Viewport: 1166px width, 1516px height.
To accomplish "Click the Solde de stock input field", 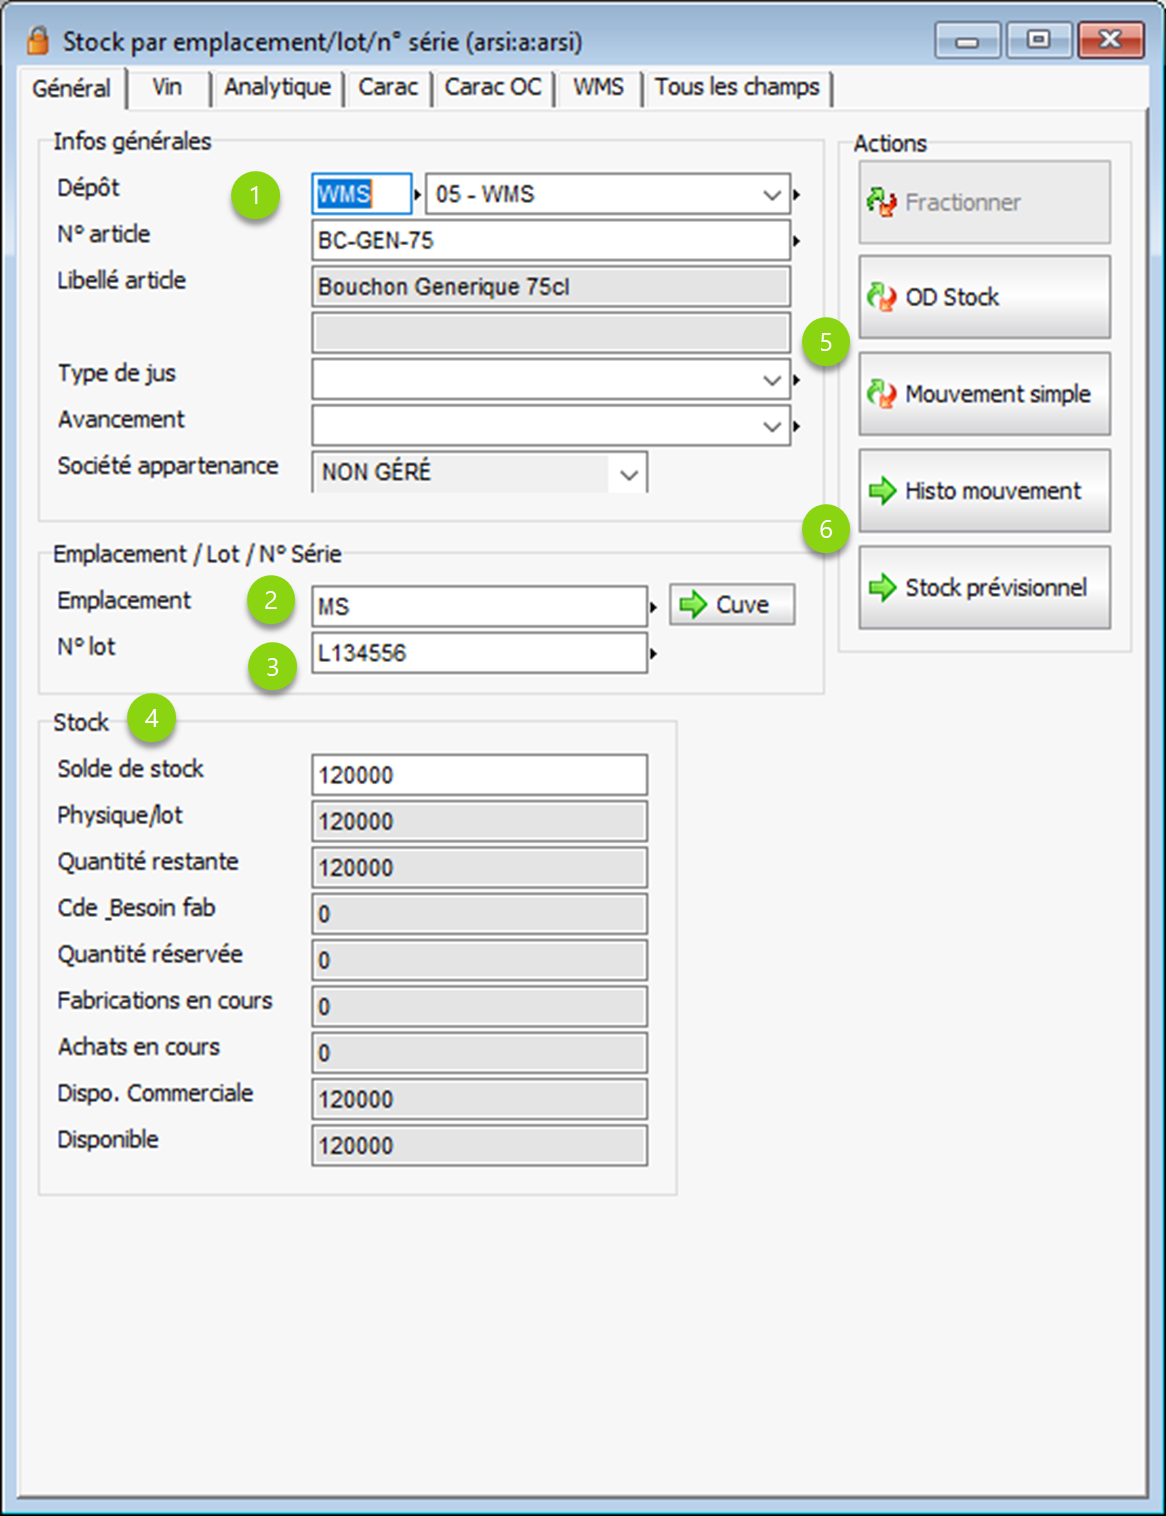I will tap(479, 775).
